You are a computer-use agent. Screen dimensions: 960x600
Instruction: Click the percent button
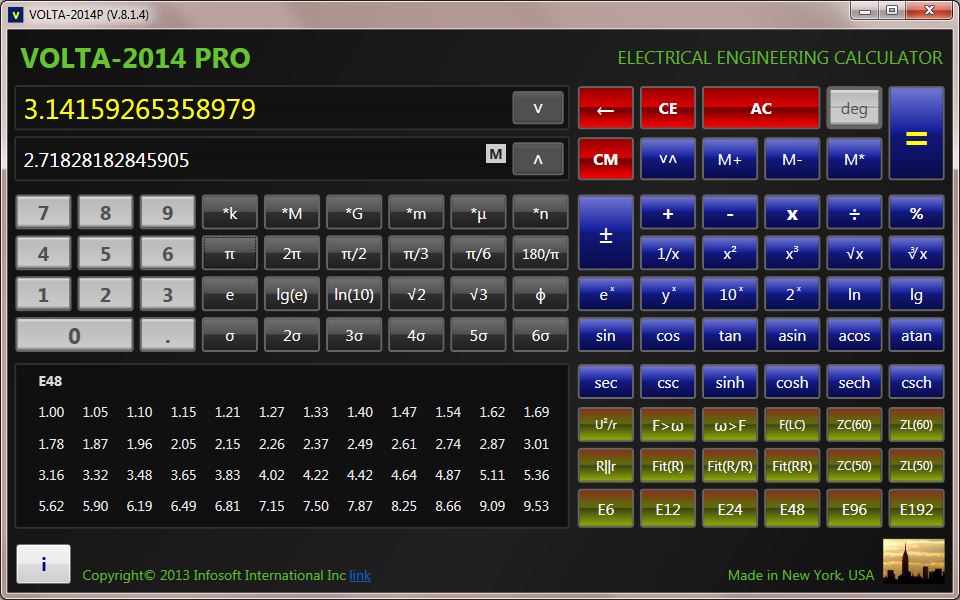pyautogui.click(x=916, y=212)
